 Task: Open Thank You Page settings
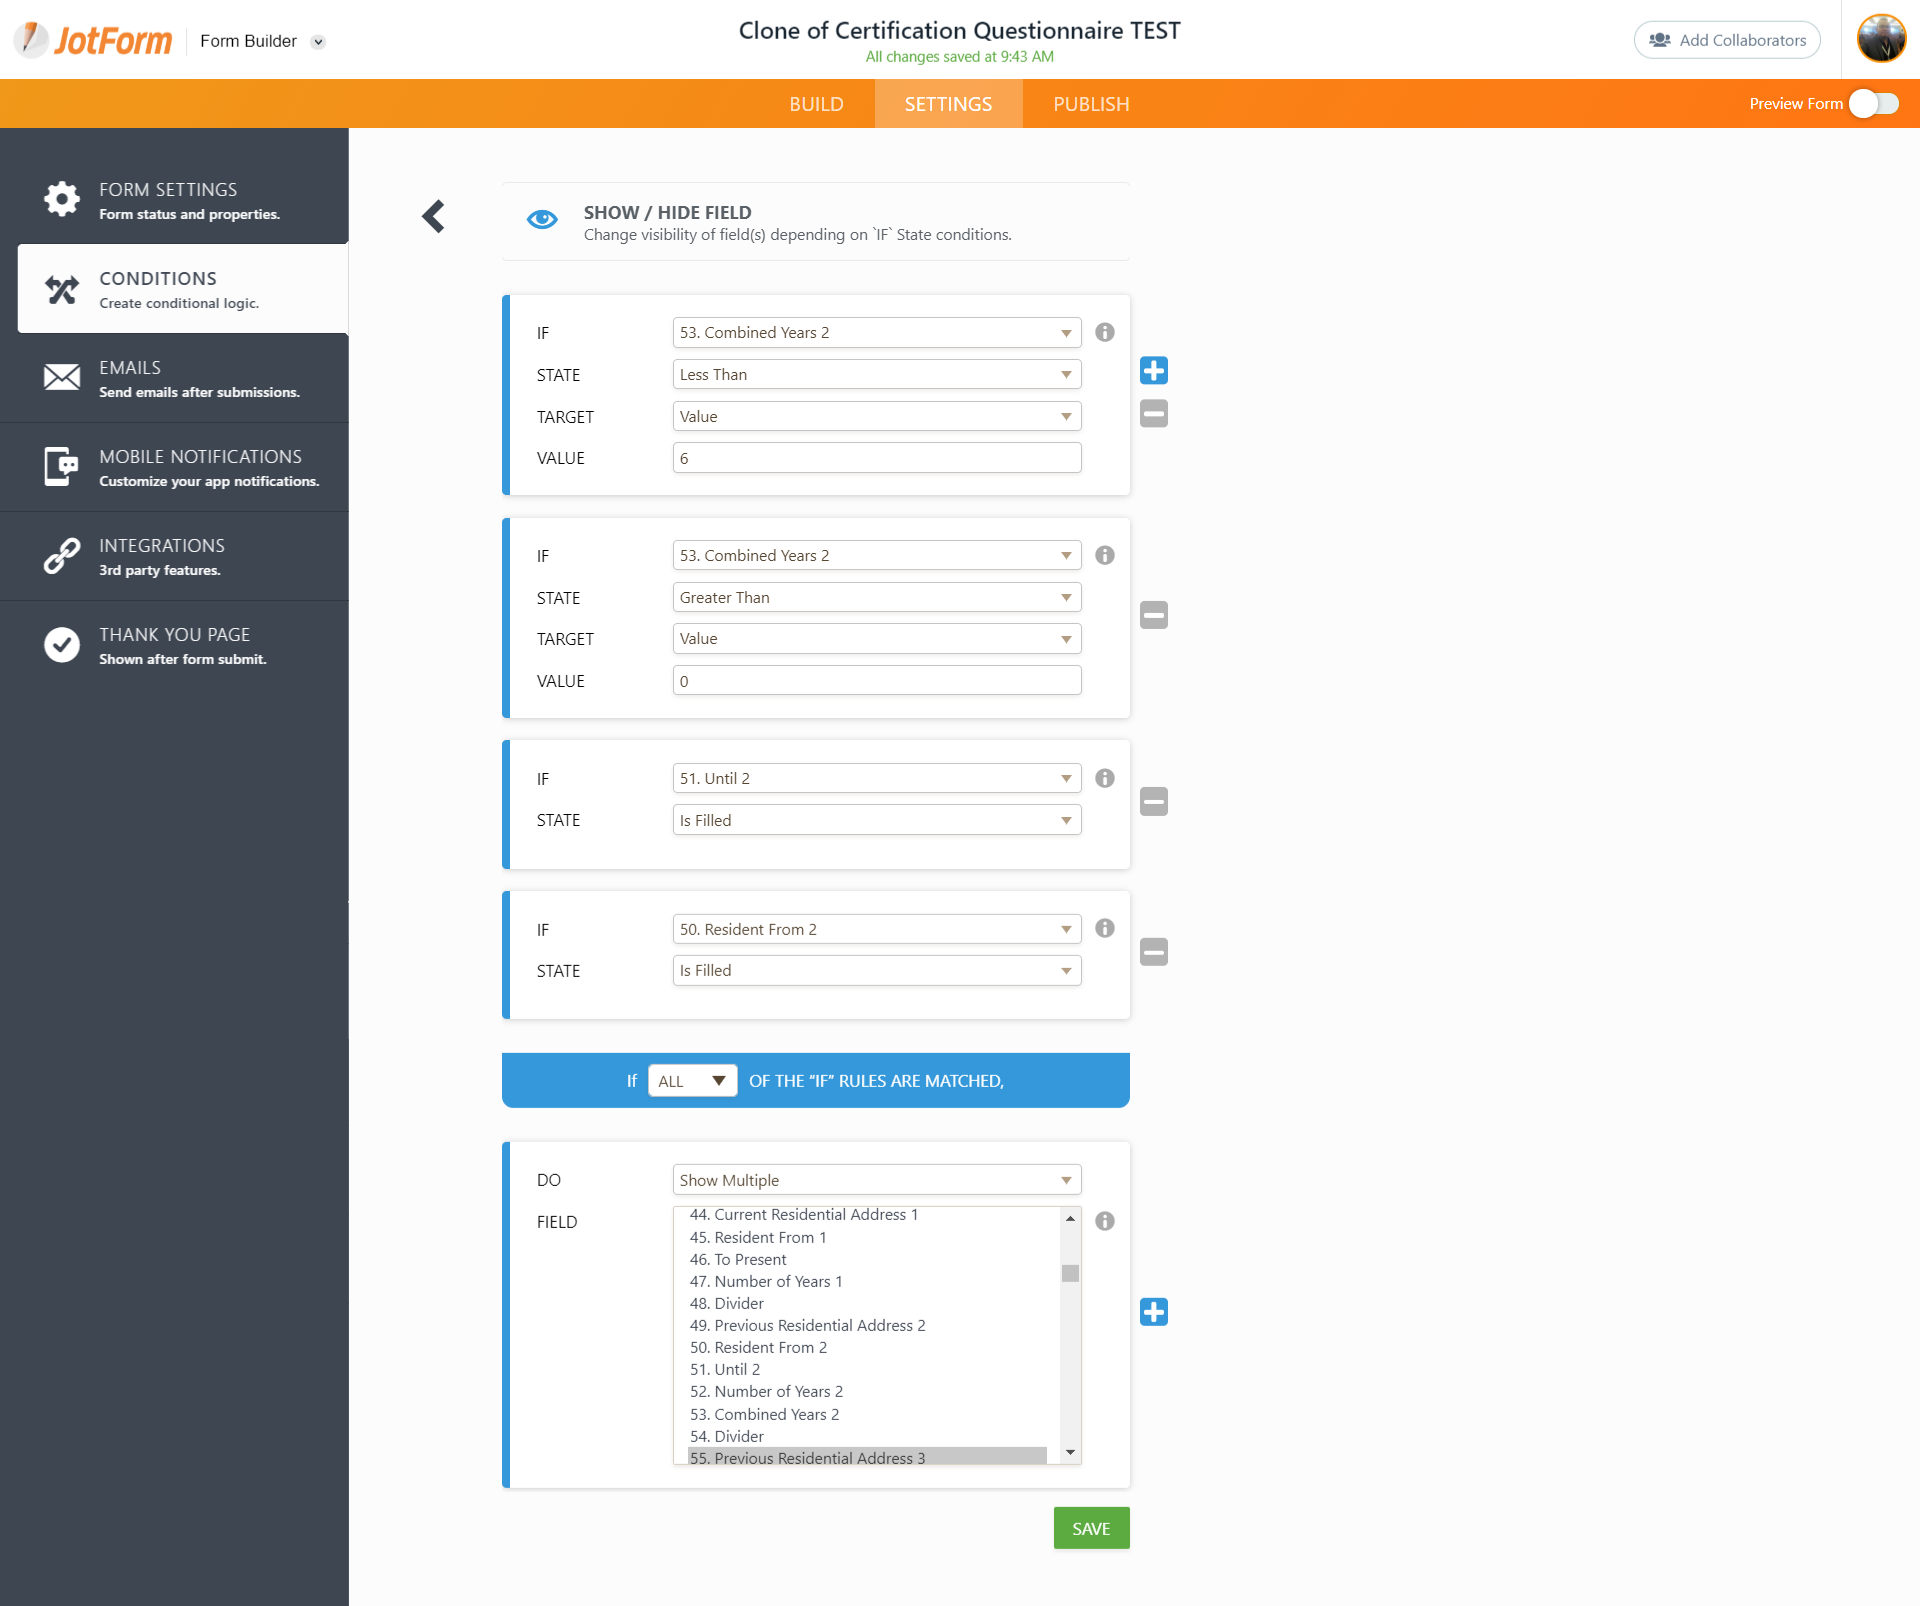click(175, 645)
